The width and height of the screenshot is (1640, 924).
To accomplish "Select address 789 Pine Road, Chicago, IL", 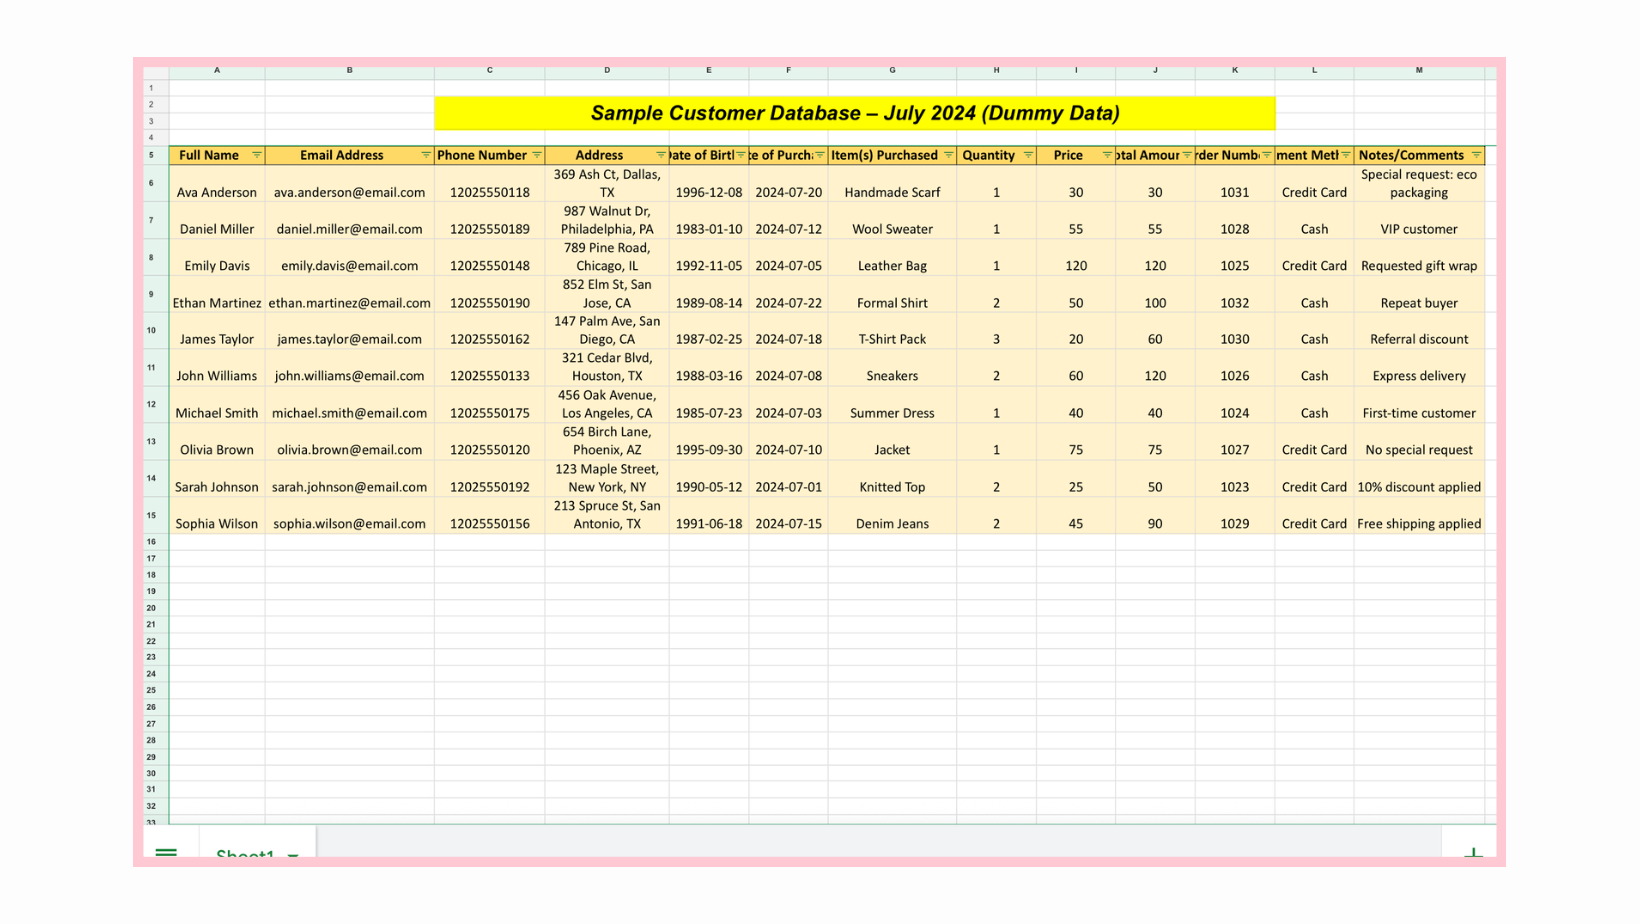I will 607,257.
